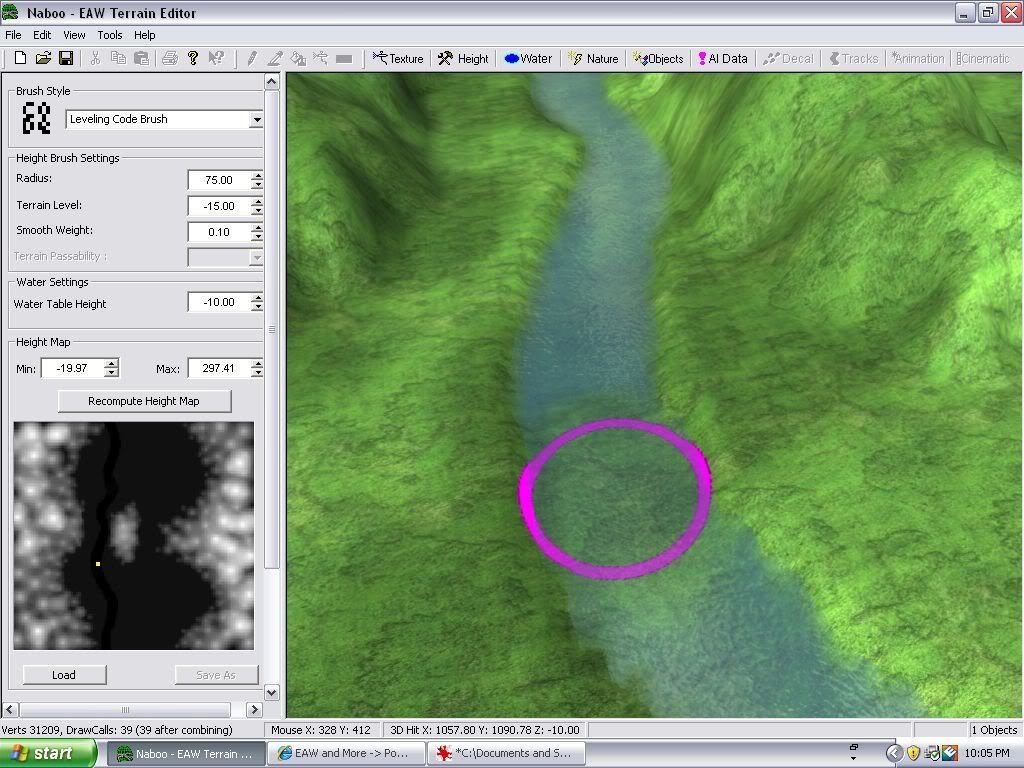Click the side panel scroll up arrow
1024x768 pixels.
tap(272, 82)
